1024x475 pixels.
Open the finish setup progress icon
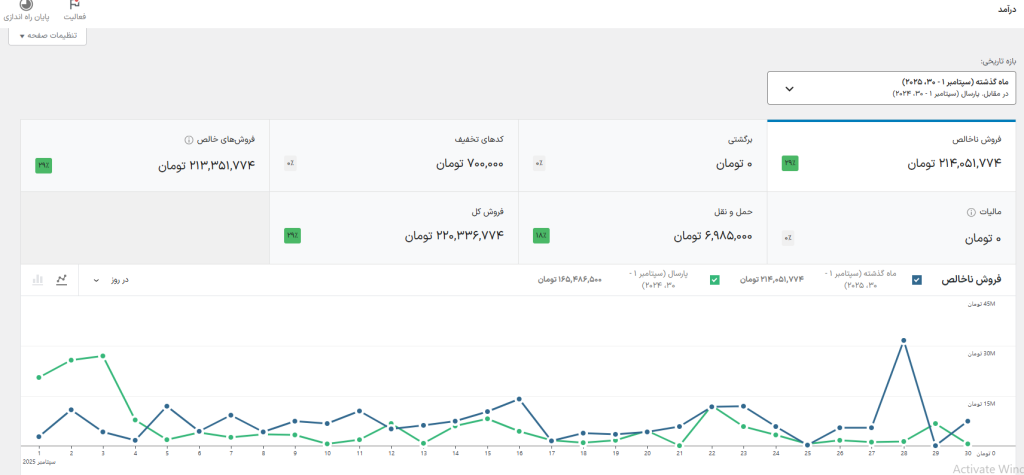pyautogui.click(x=26, y=8)
